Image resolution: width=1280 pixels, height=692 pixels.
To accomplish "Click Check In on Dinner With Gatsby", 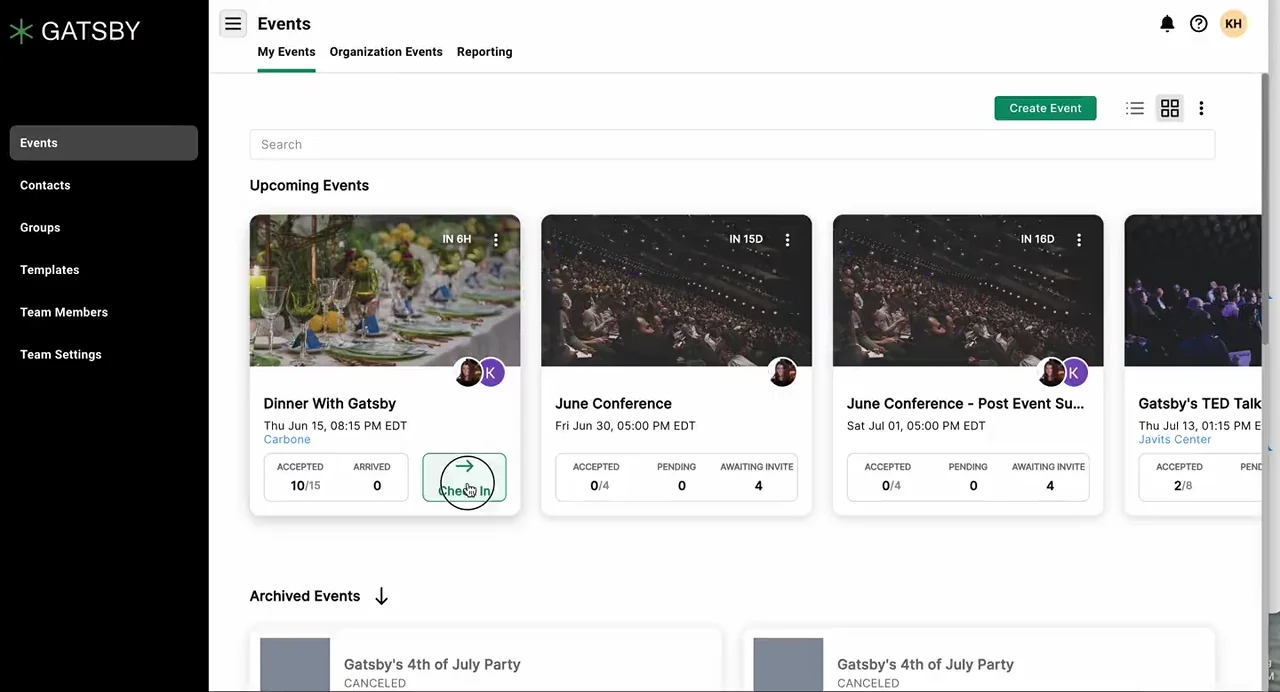I will pos(464,478).
